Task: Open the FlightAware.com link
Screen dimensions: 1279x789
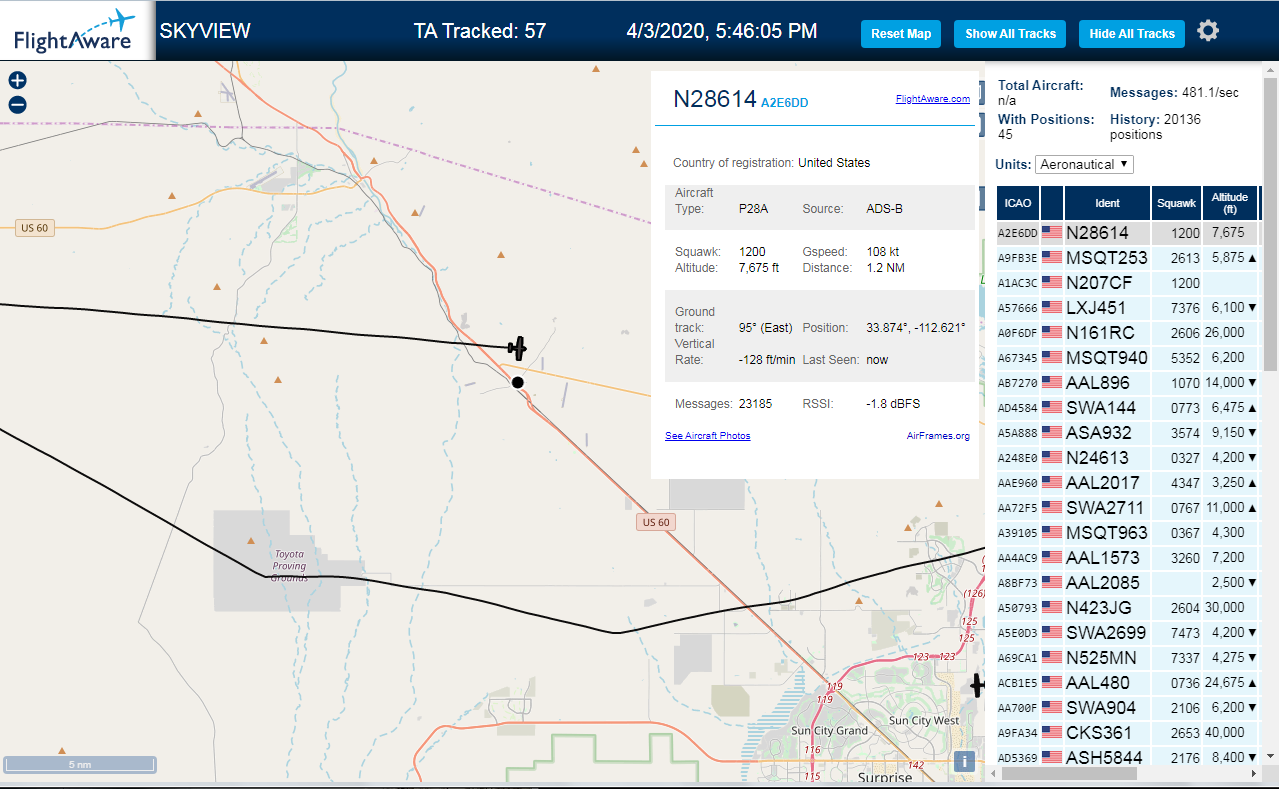Action: (933, 99)
